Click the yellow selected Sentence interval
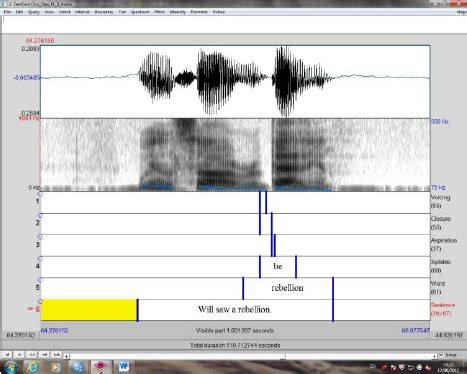 click(89, 310)
